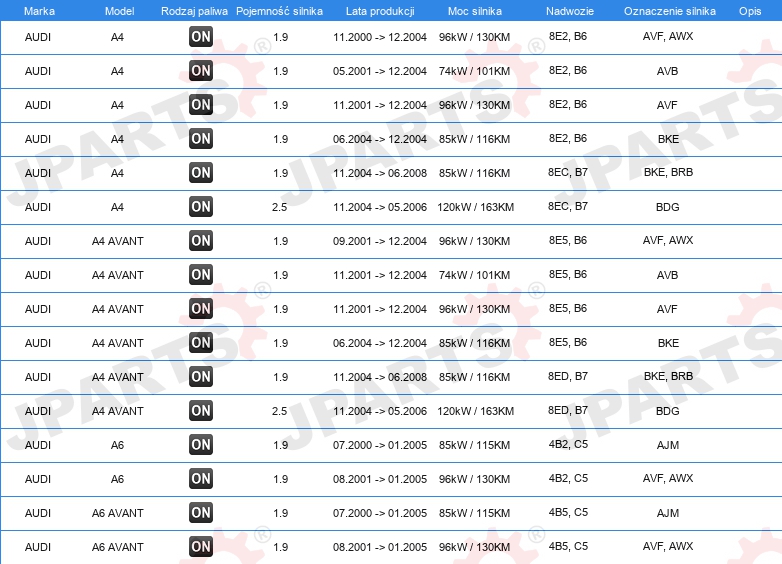Viewport: 782px width, 564px height.
Task: Click the ON diesel icon in the A4 11.2000 row
Action: (201, 37)
